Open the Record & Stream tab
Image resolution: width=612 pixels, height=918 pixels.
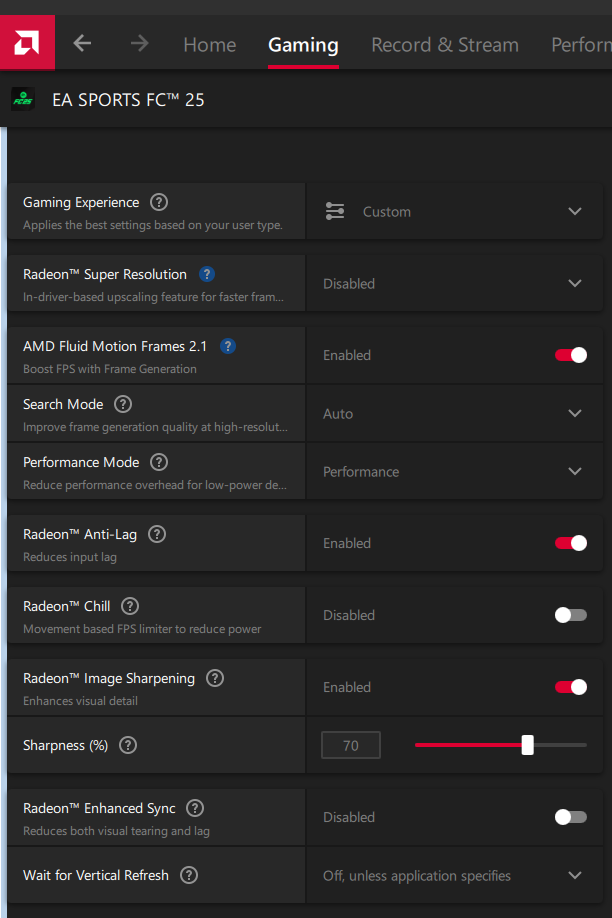[445, 45]
